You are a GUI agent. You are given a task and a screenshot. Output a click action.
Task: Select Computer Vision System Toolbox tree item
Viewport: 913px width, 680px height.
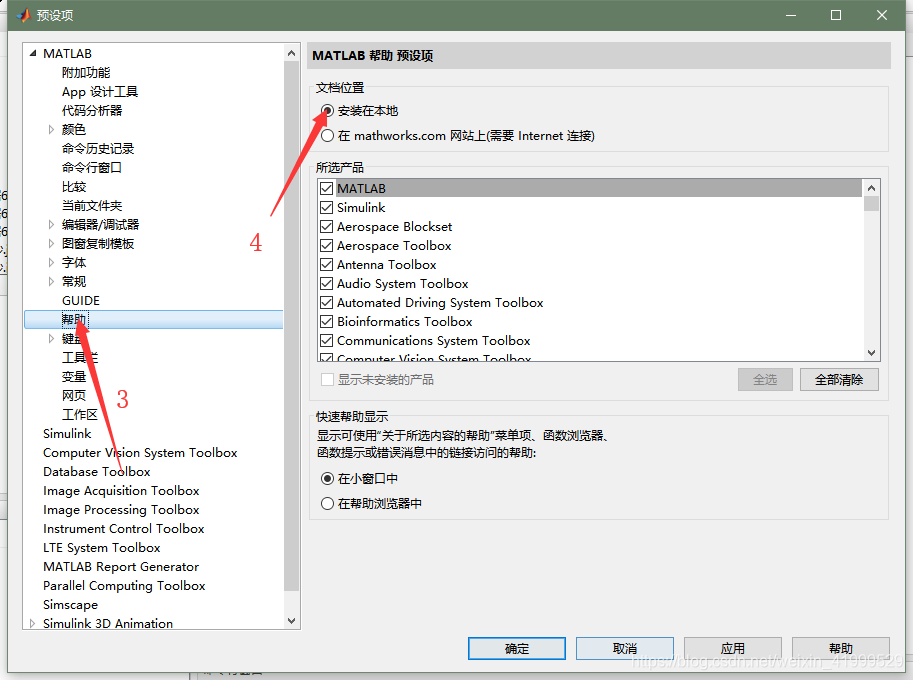140,452
